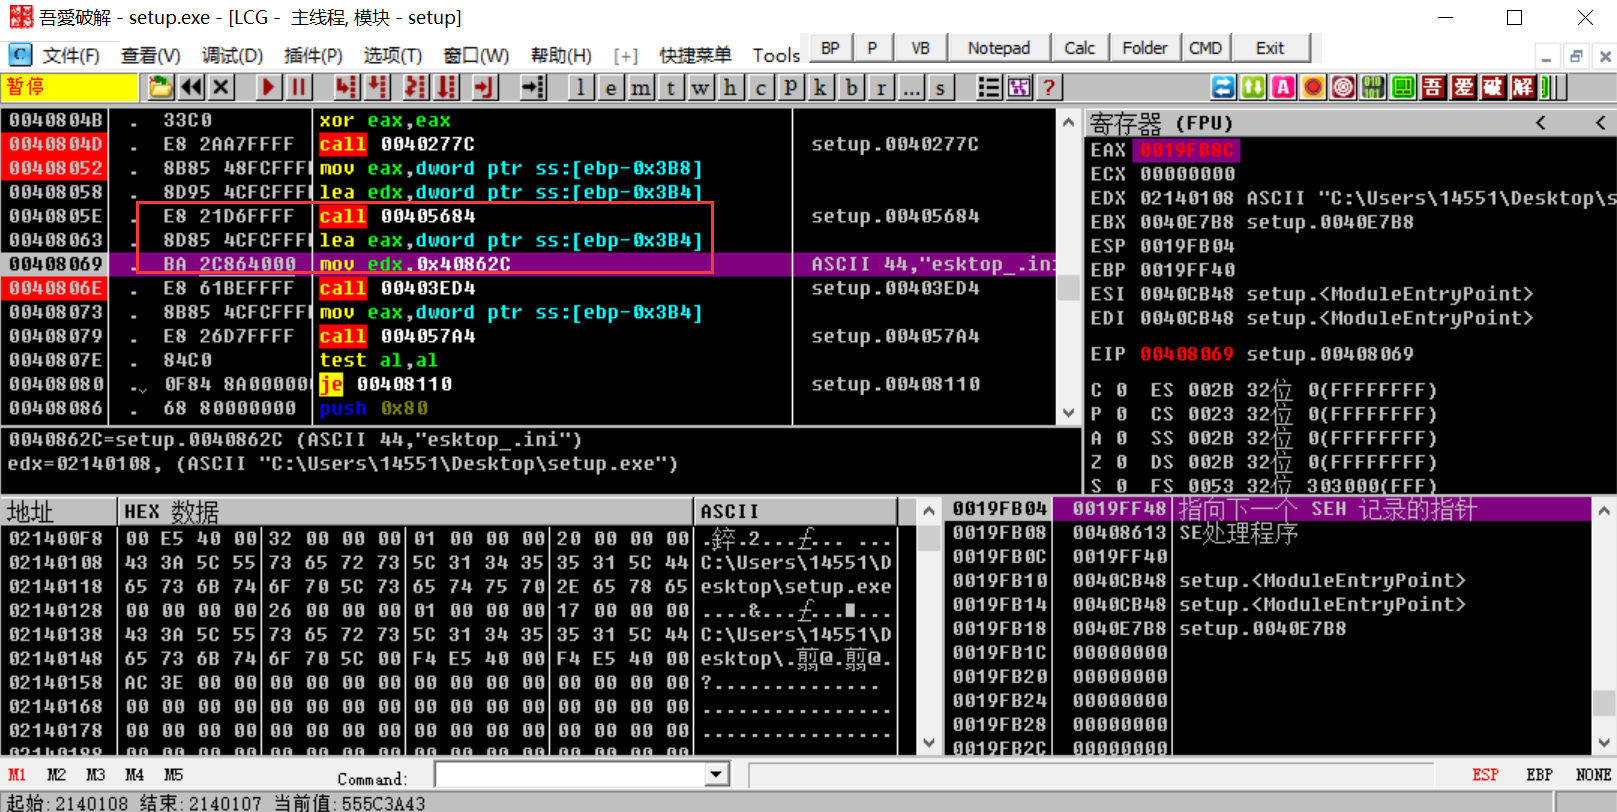Open the Patches window with the p button
The image size is (1617, 812).
click(x=791, y=88)
